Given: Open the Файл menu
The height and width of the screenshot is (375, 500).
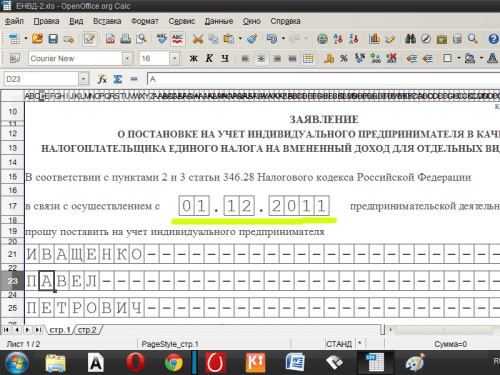Looking at the screenshot, I should tap(14, 21).
